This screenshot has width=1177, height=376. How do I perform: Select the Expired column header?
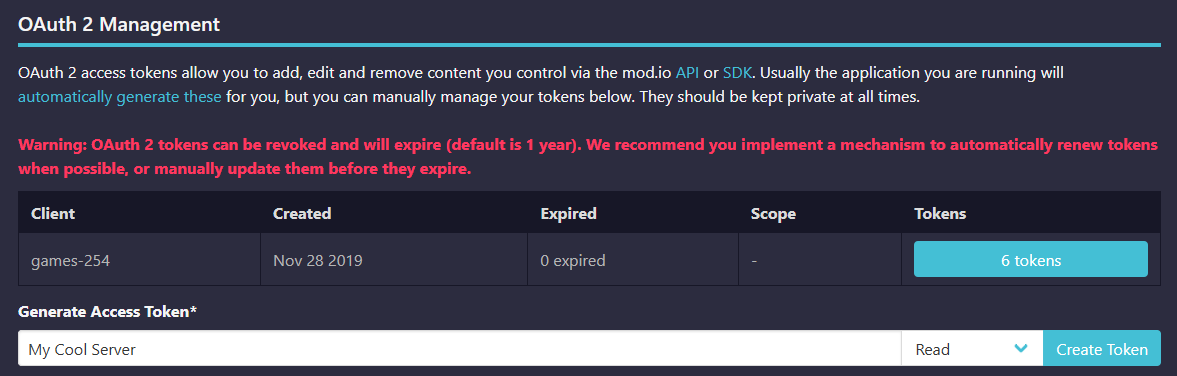coord(568,213)
